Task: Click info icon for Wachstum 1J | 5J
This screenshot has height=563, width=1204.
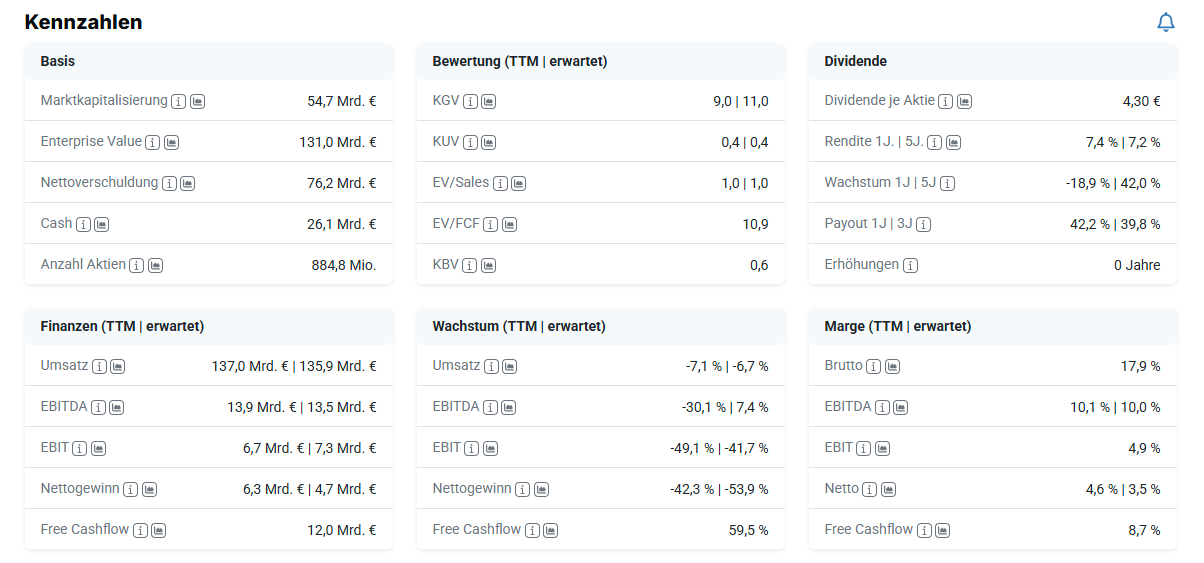Action: (x=947, y=183)
